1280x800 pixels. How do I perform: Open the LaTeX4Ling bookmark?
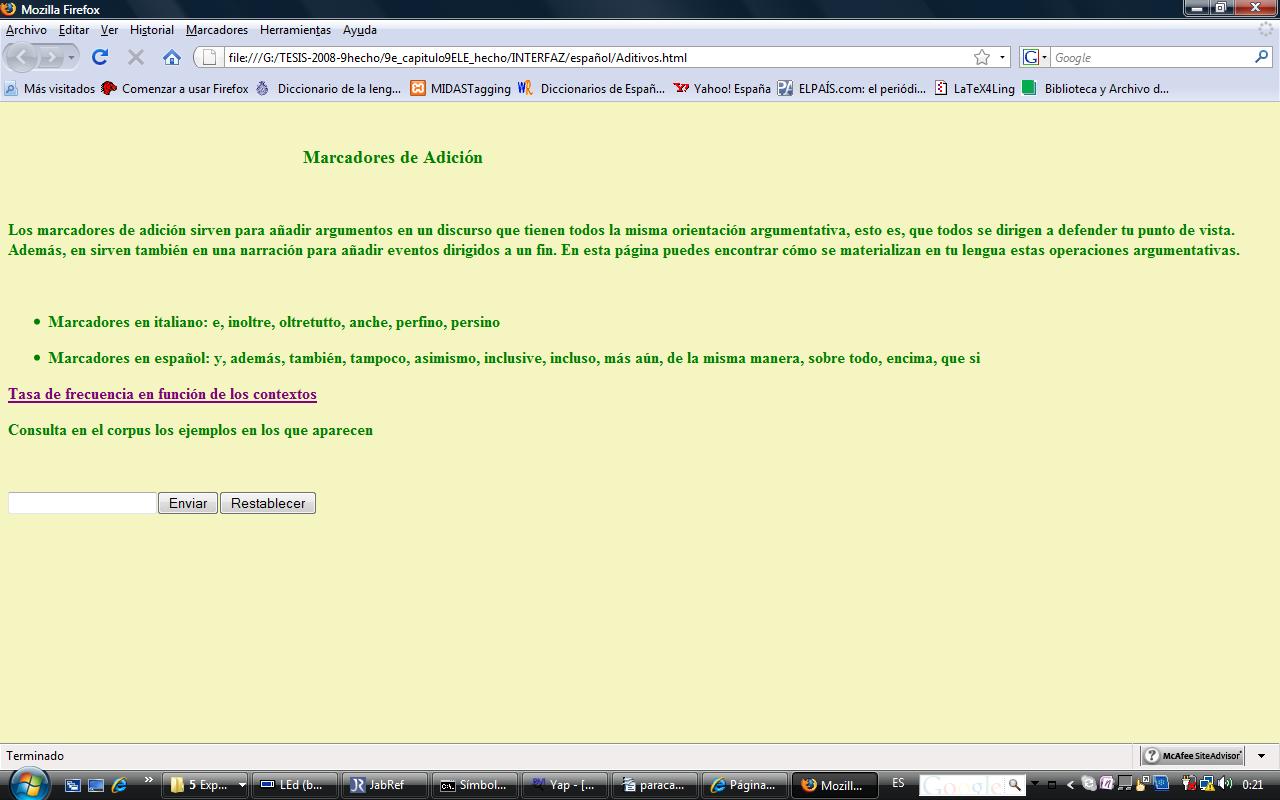click(x=974, y=88)
